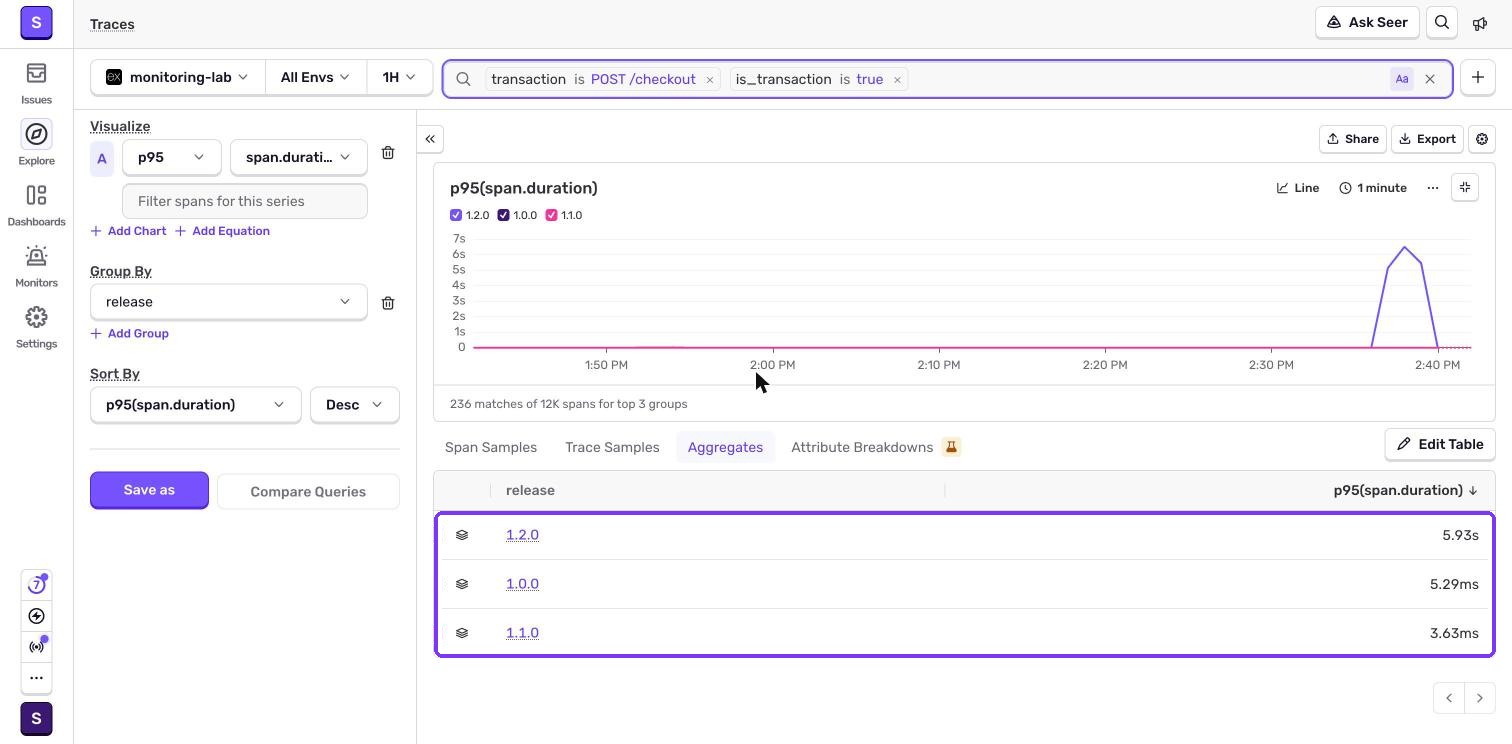1512x744 pixels.
Task: Select the Aggregates tab
Action: (725, 447)
